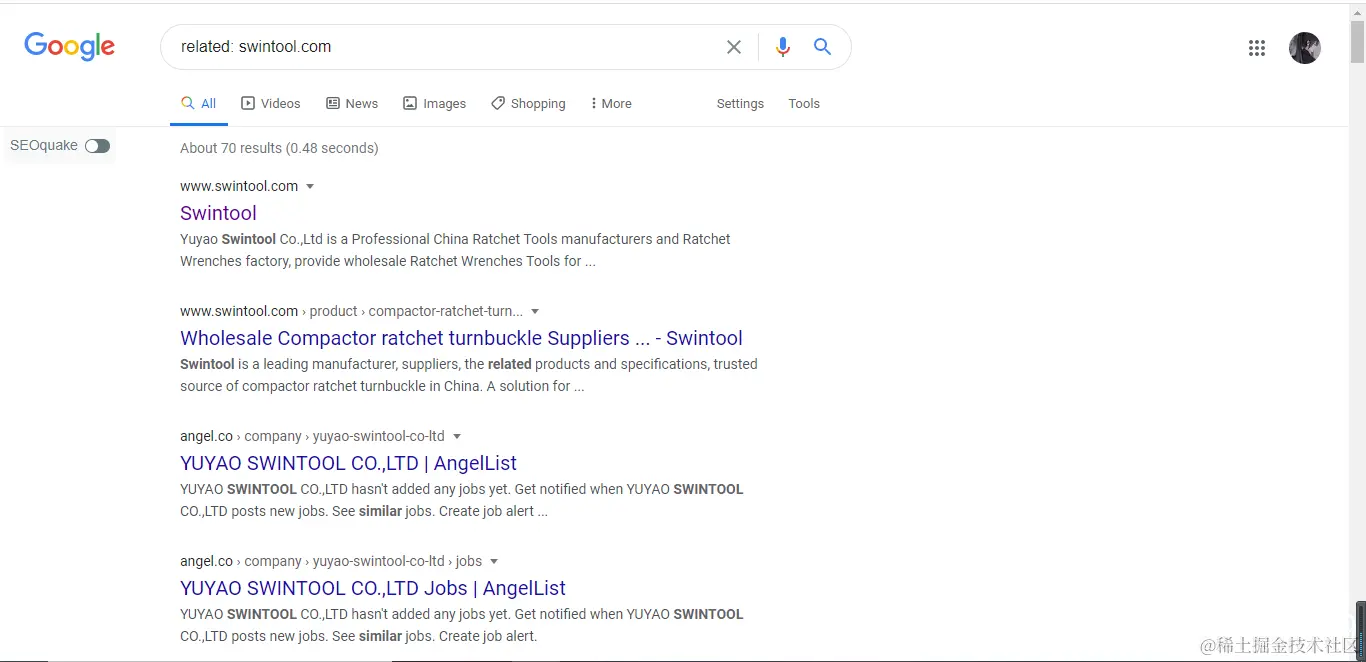
Task: Switch to the Videos tab
Action: 271,103
